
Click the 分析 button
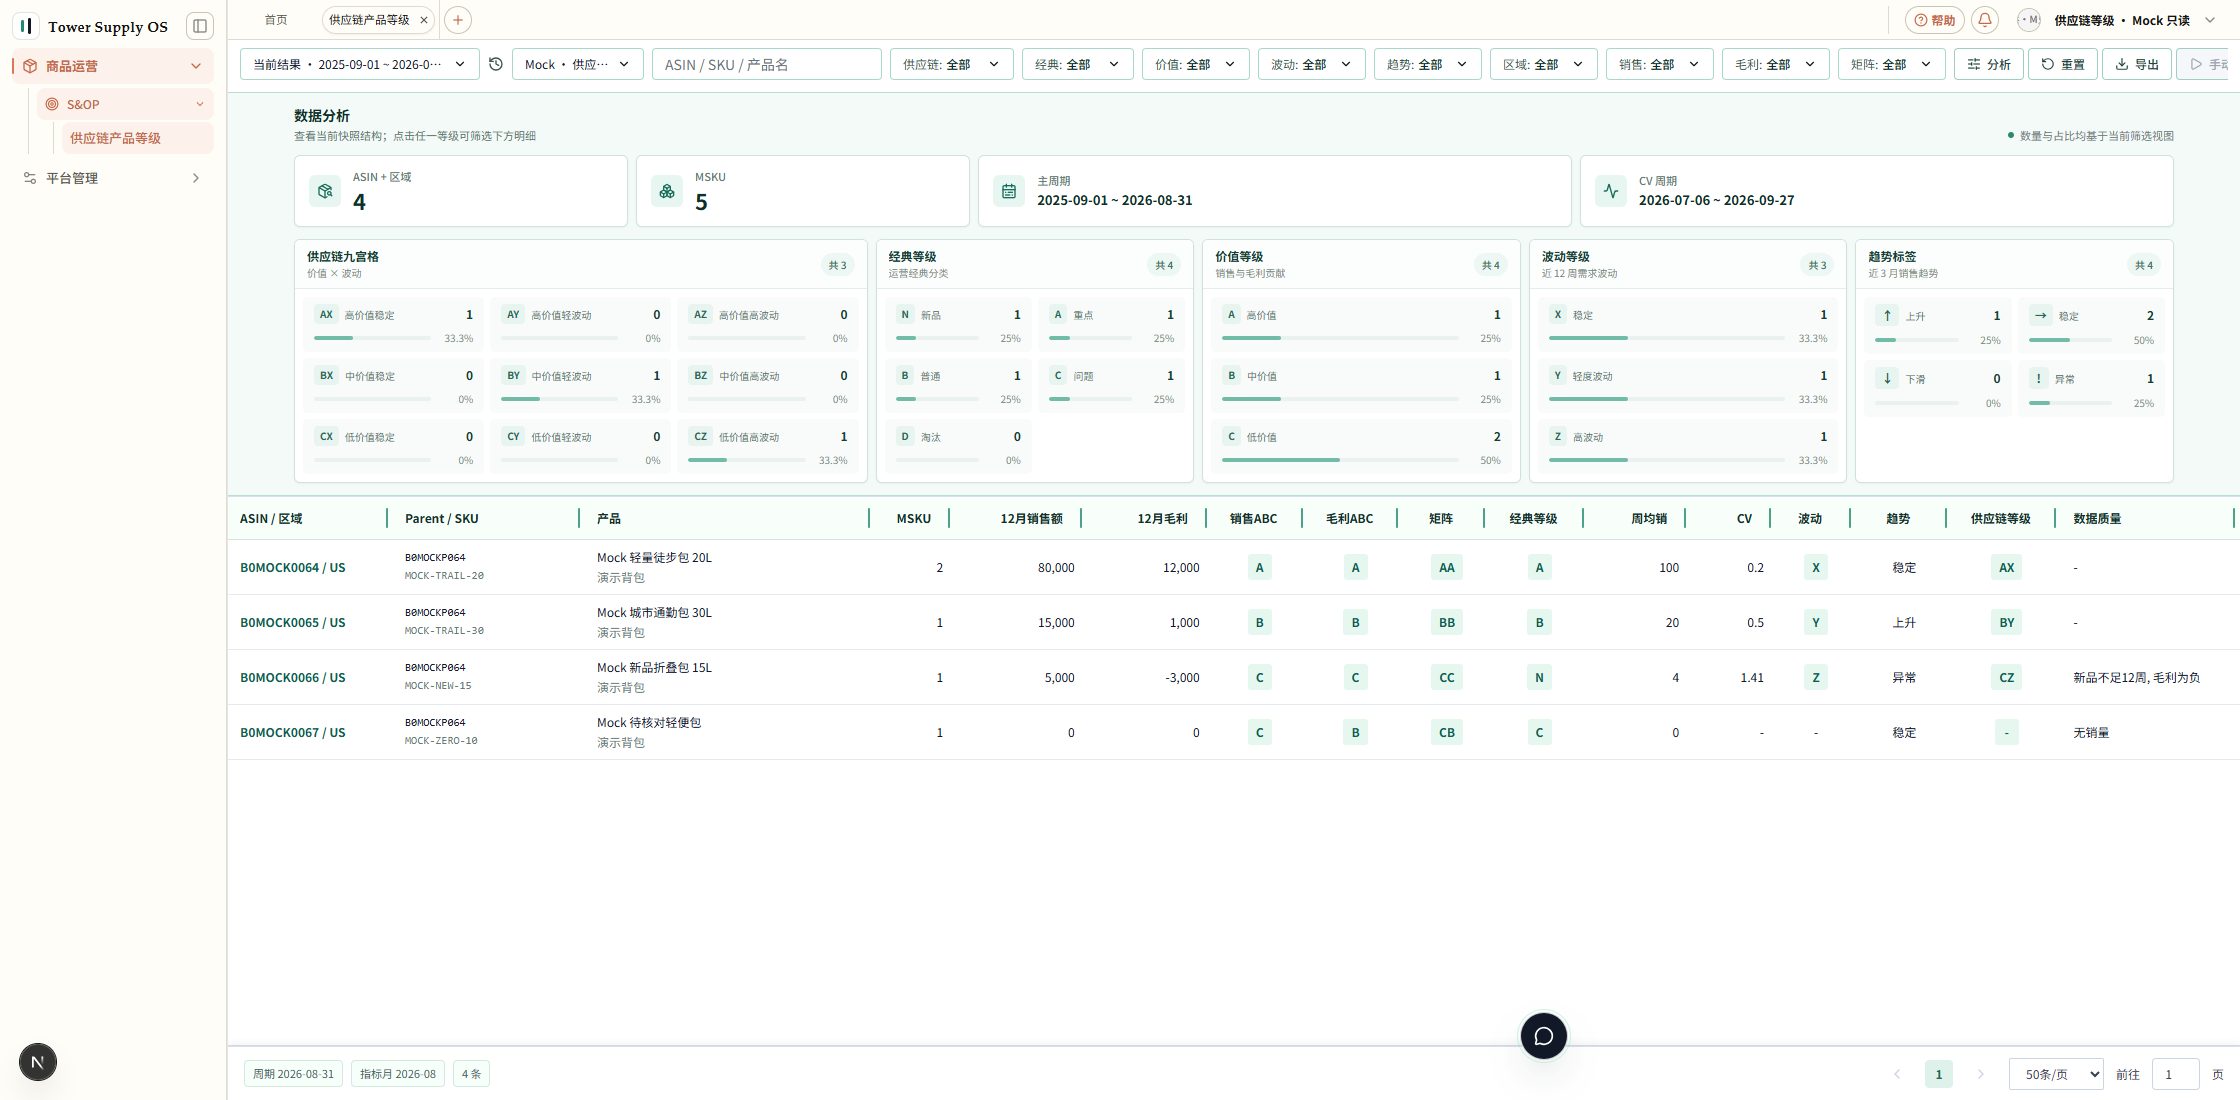coord(1989,64)
